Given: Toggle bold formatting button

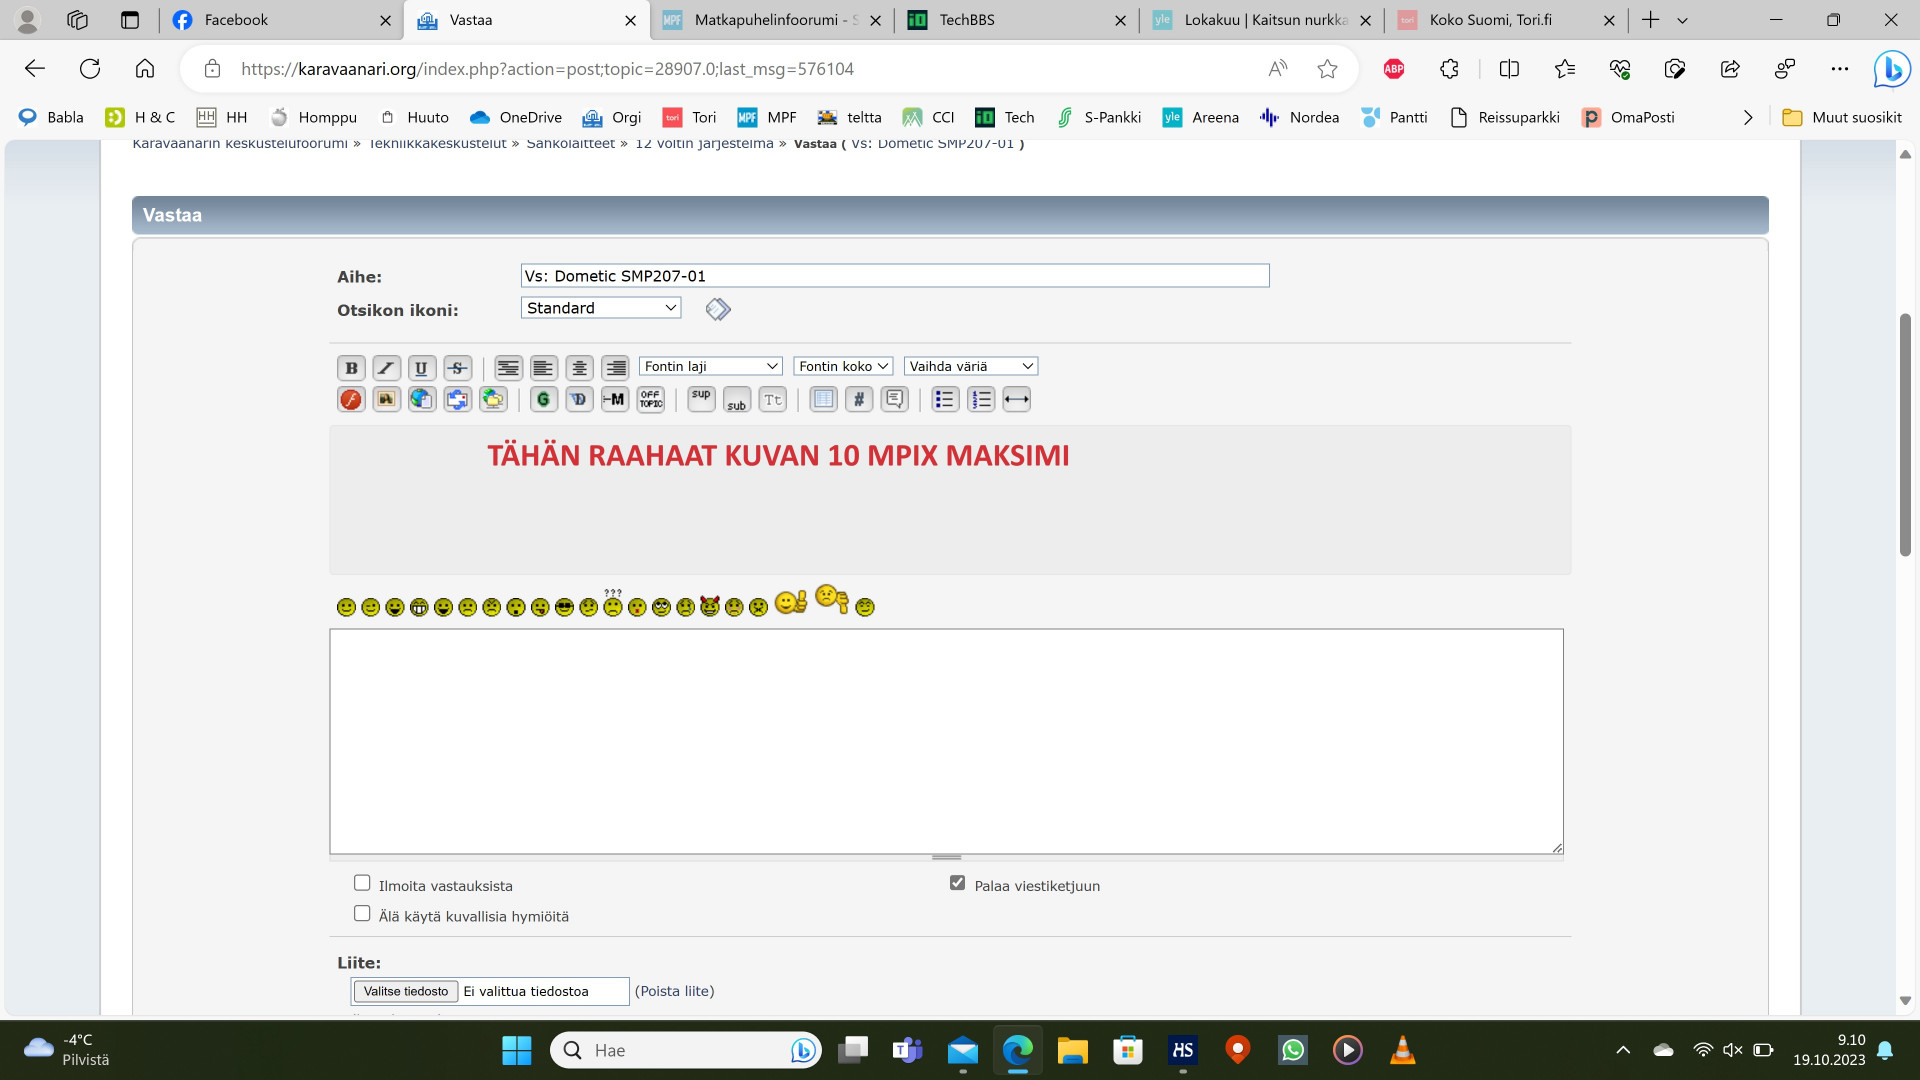Looking at the screenshot, I should [x=351, y=368].
